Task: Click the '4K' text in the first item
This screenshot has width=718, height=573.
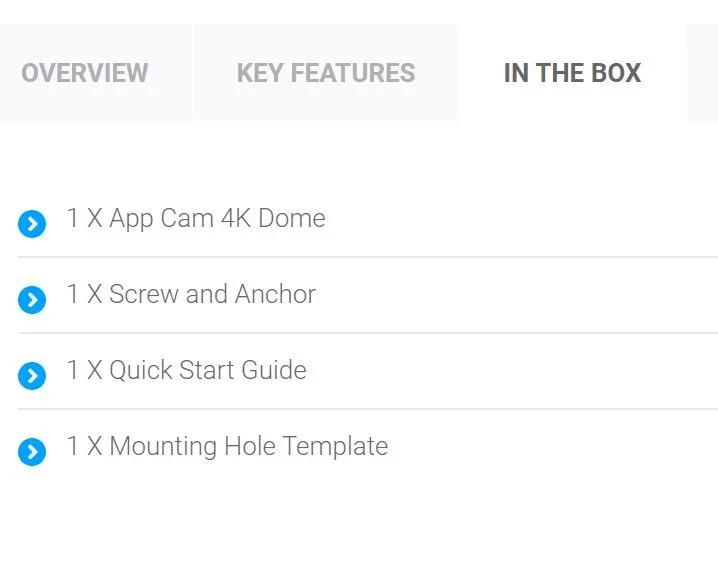Action: click(236, 218)
